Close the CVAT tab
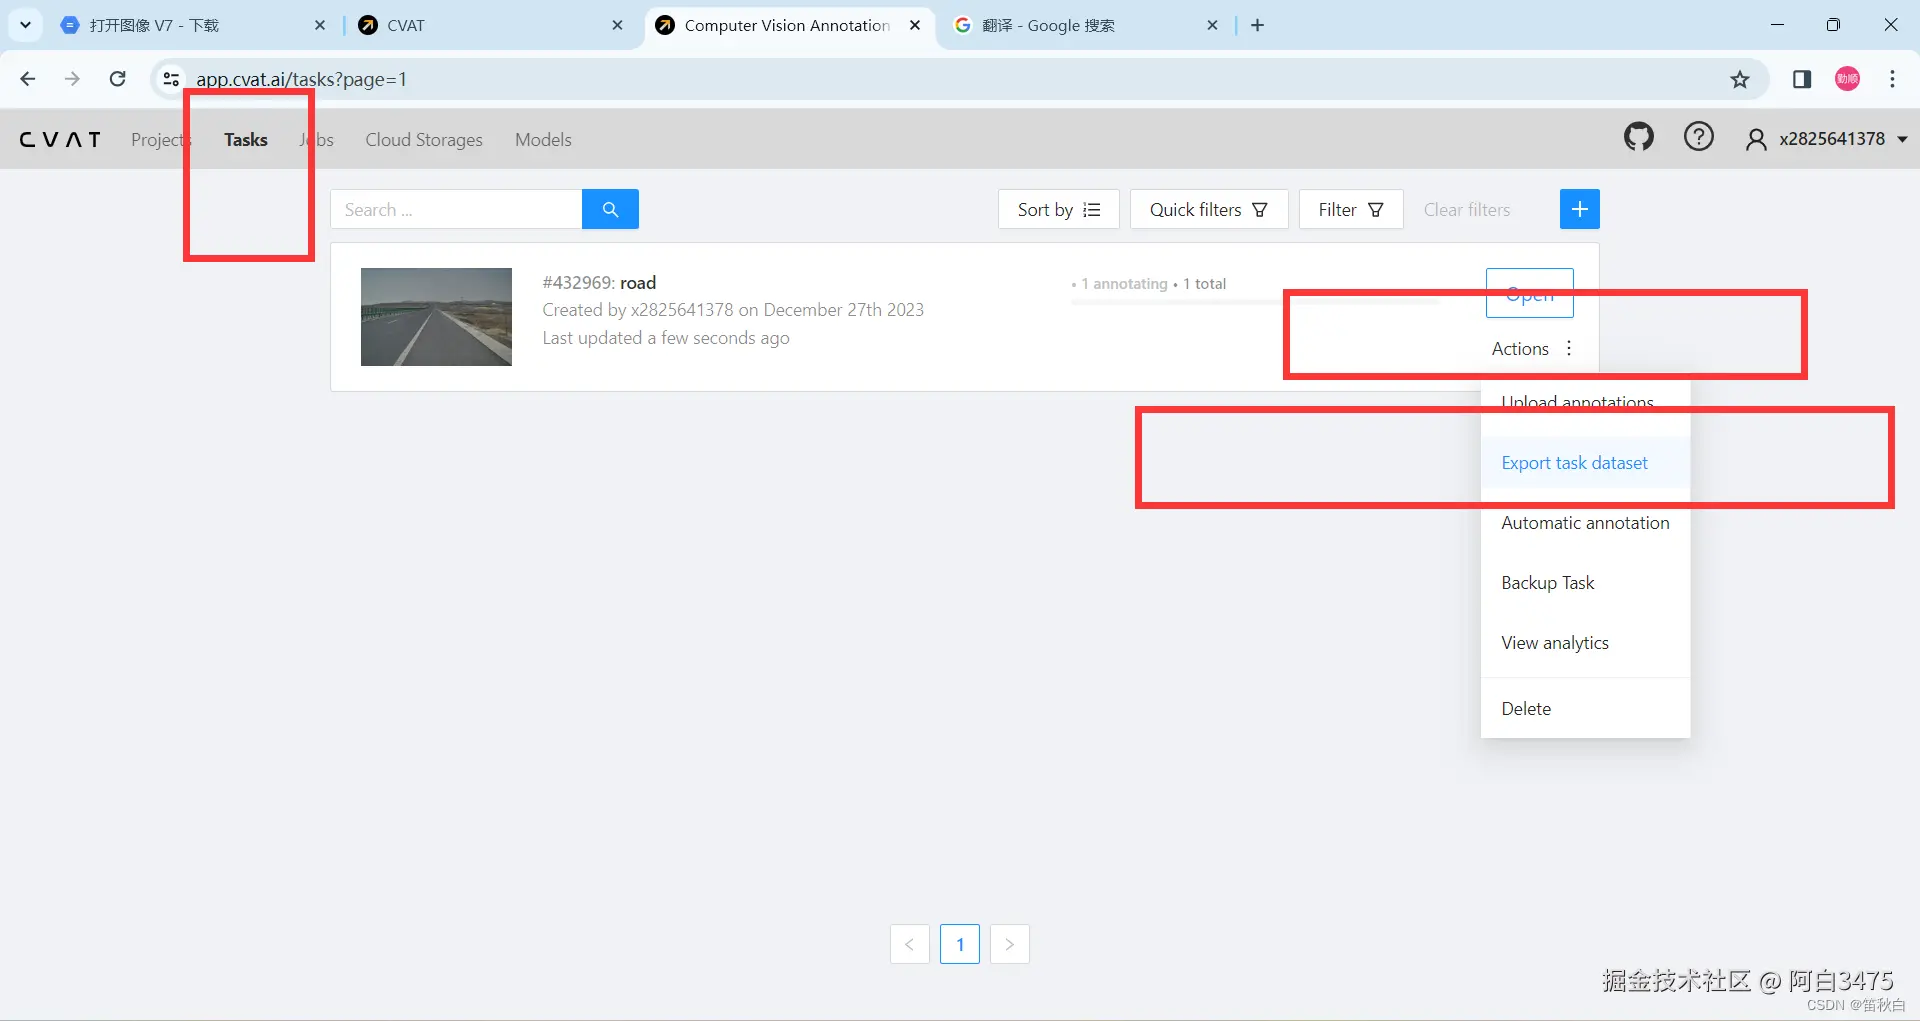This screenshot has width=1920, height=1021. pos(617,25)
